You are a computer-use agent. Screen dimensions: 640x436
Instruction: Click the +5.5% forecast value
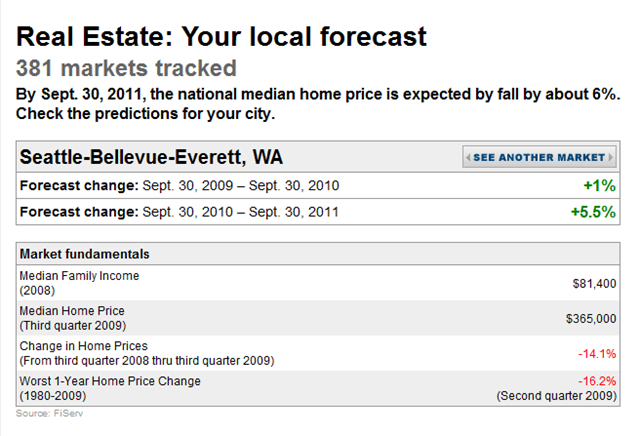[593, 212]
